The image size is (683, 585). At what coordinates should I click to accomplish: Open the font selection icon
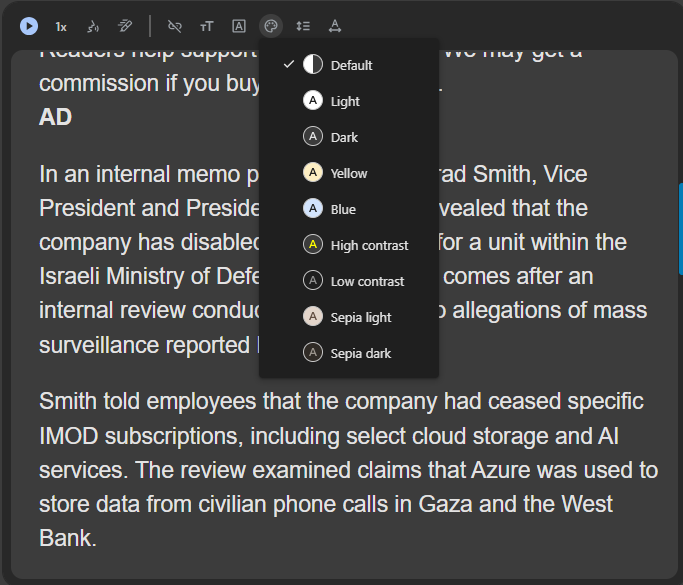(x=239, y=26)
